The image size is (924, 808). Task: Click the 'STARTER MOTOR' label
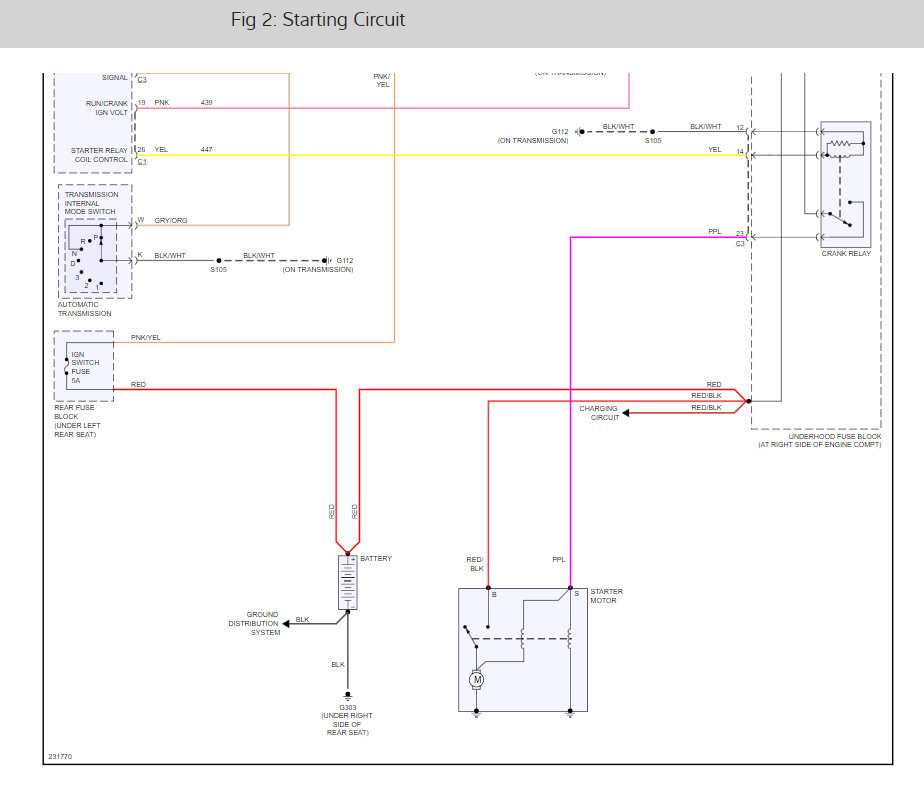606,596
